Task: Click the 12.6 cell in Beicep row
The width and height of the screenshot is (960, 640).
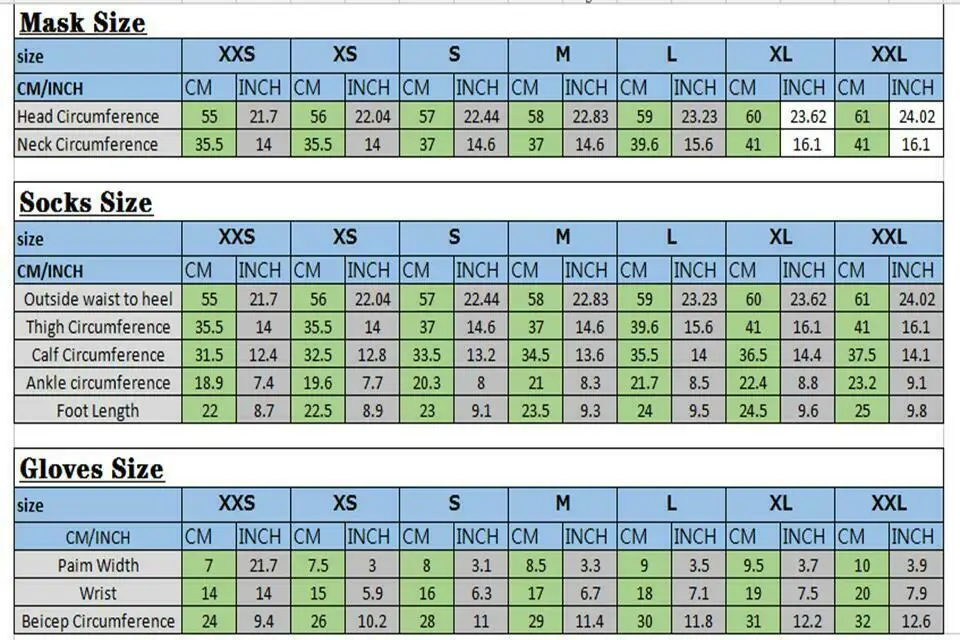Action: click(917, 620)
